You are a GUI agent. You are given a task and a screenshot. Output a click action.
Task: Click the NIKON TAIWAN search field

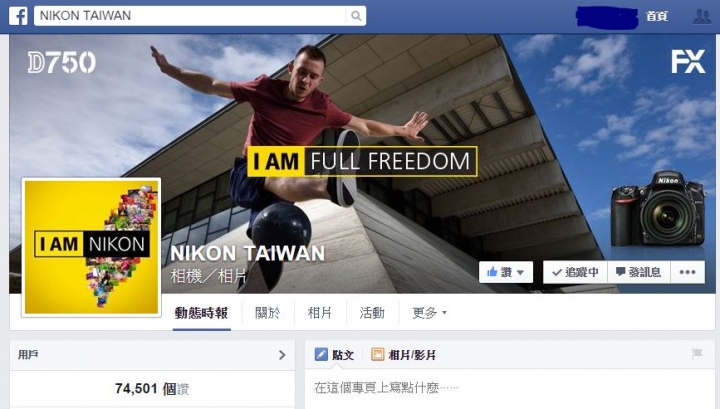pyautogui.click(x=190, y=16)
